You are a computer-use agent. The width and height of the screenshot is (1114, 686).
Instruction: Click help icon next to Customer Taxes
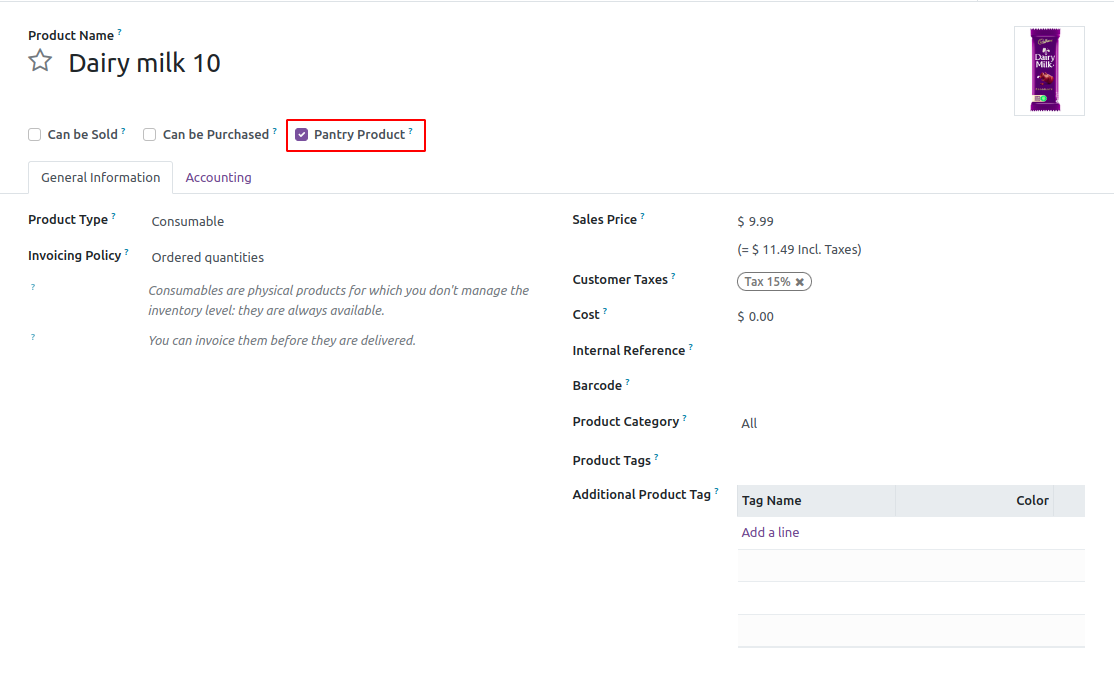tap(673, 276)
